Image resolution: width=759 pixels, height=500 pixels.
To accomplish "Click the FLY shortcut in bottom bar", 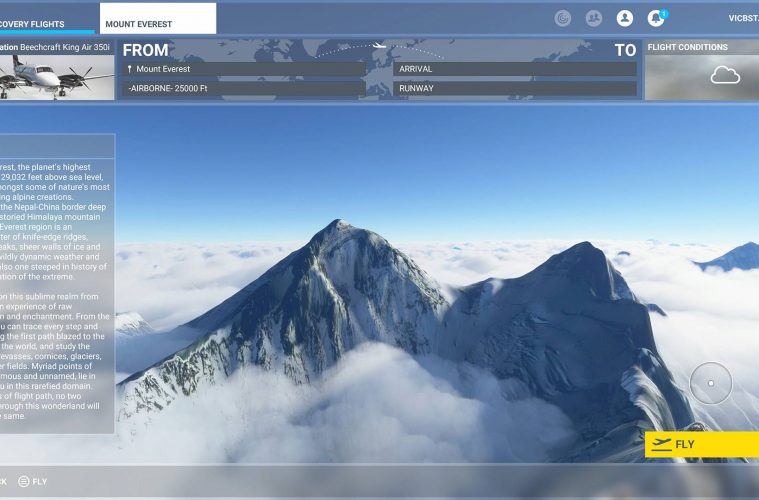I will [32, 482].
